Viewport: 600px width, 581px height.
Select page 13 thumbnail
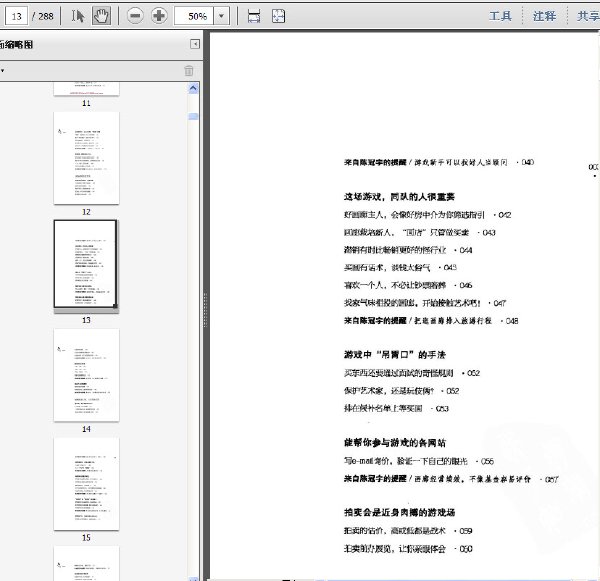pyautogui.click(x=86, y=264)
